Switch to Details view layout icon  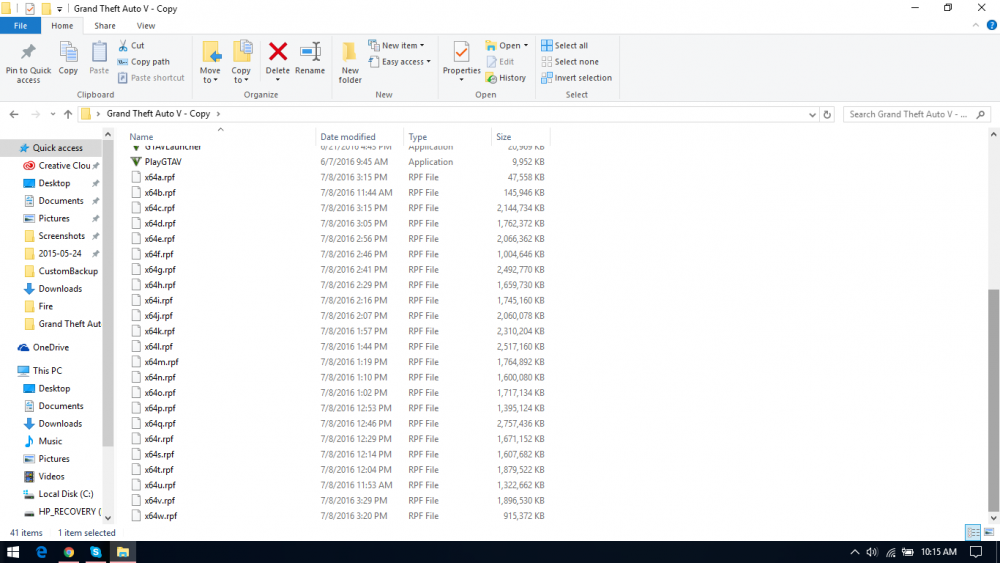coord(973,532)
